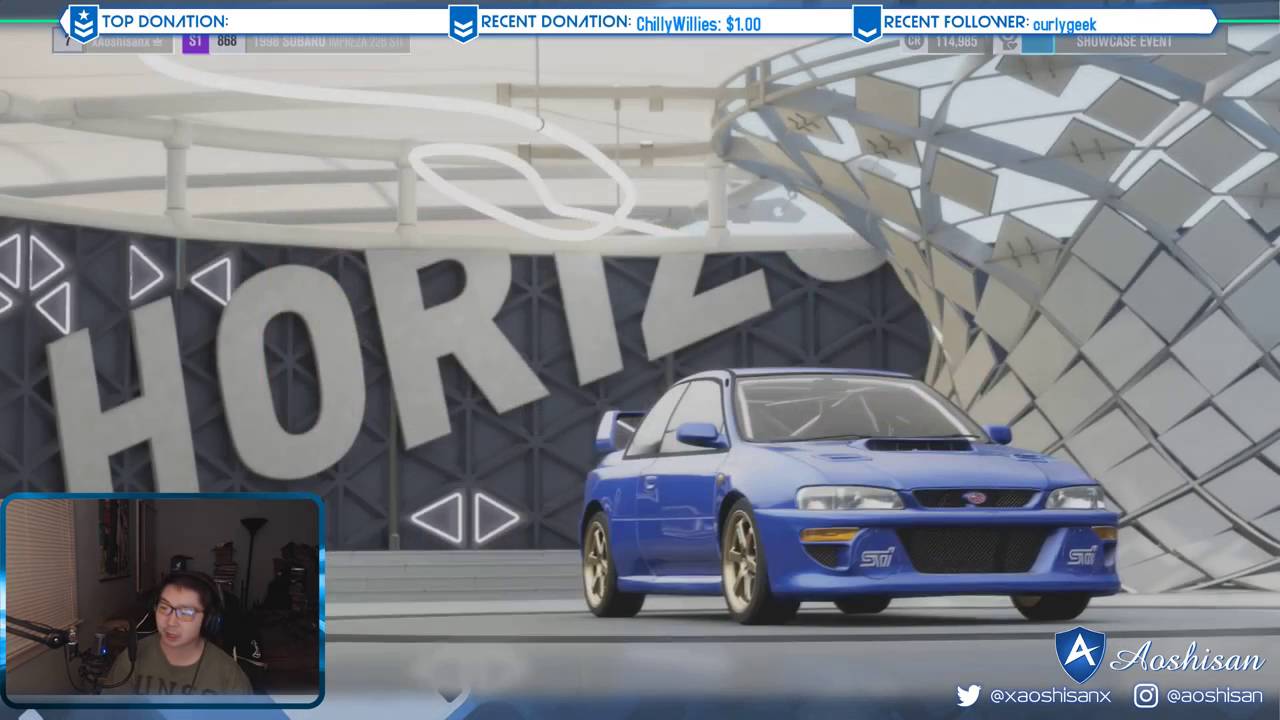1280x720 pixels.
Task: Select the @xaoshisanx Twitter handle
Action: click(1050, 695)
